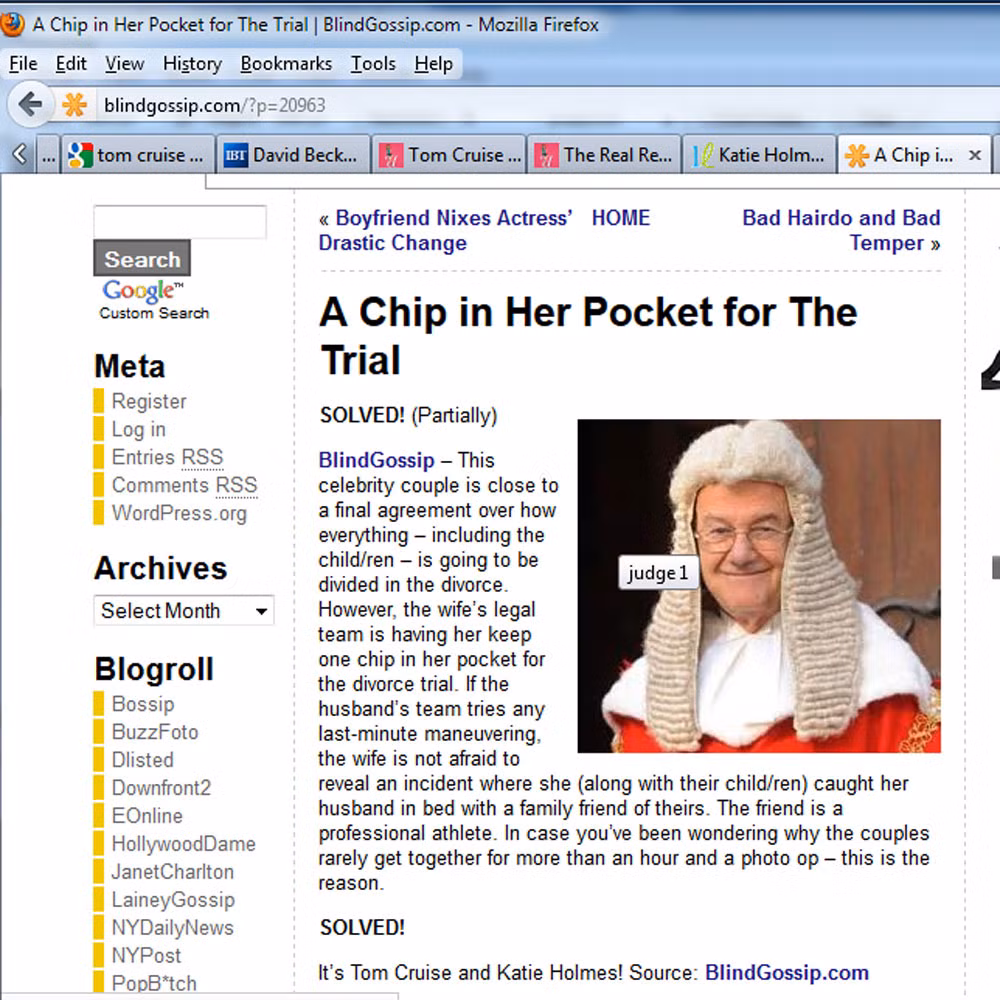The width and height of the screenshot is (1000, 1000).
Task: Open Dlisted in the Blogroll
Action: [x=143, y=760]
